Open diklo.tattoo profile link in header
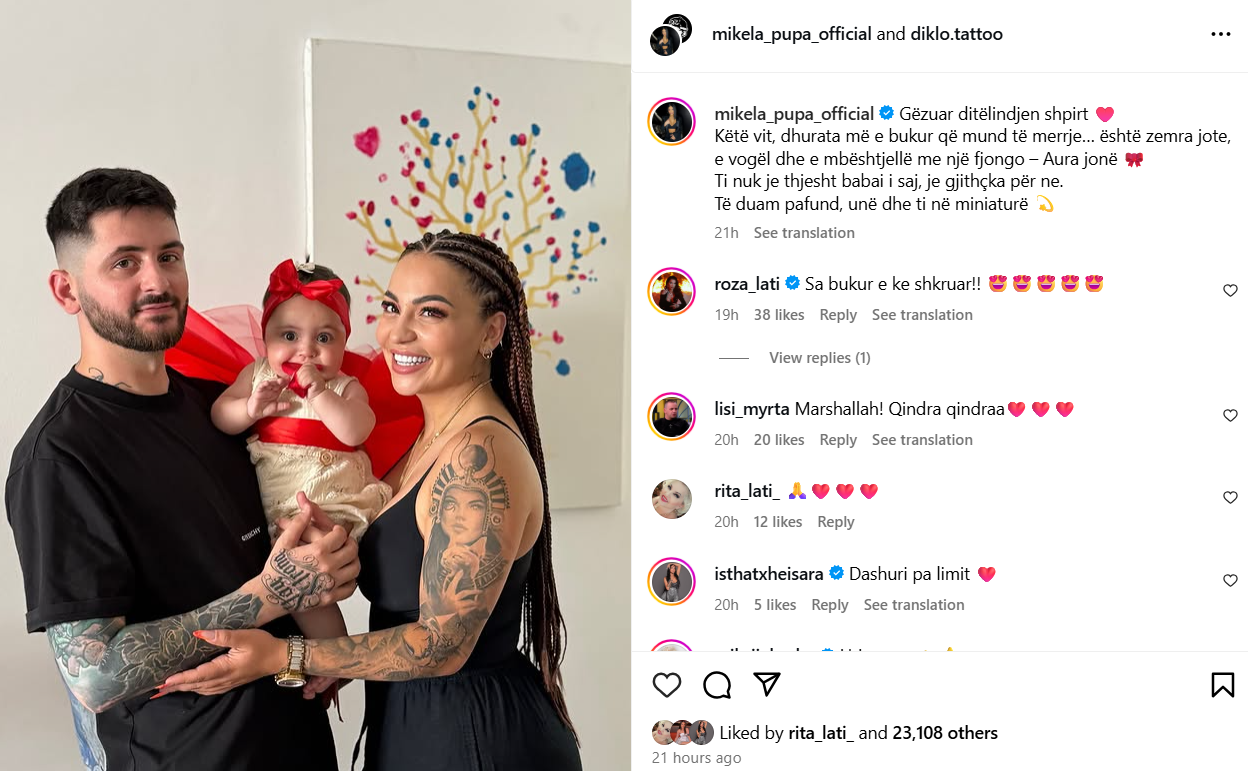Viewport: 1248px width, 771px height. point(956,34)
